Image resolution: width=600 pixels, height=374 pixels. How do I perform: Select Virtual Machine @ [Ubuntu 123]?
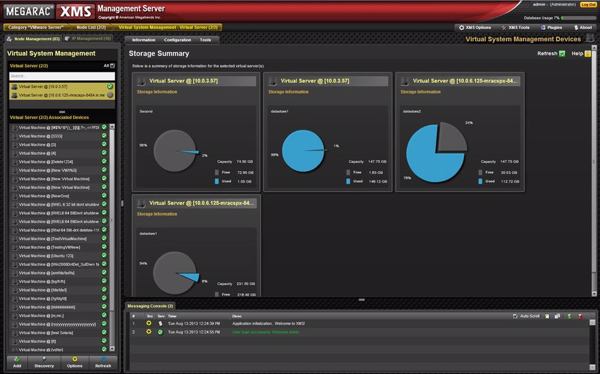coord(59,256)
